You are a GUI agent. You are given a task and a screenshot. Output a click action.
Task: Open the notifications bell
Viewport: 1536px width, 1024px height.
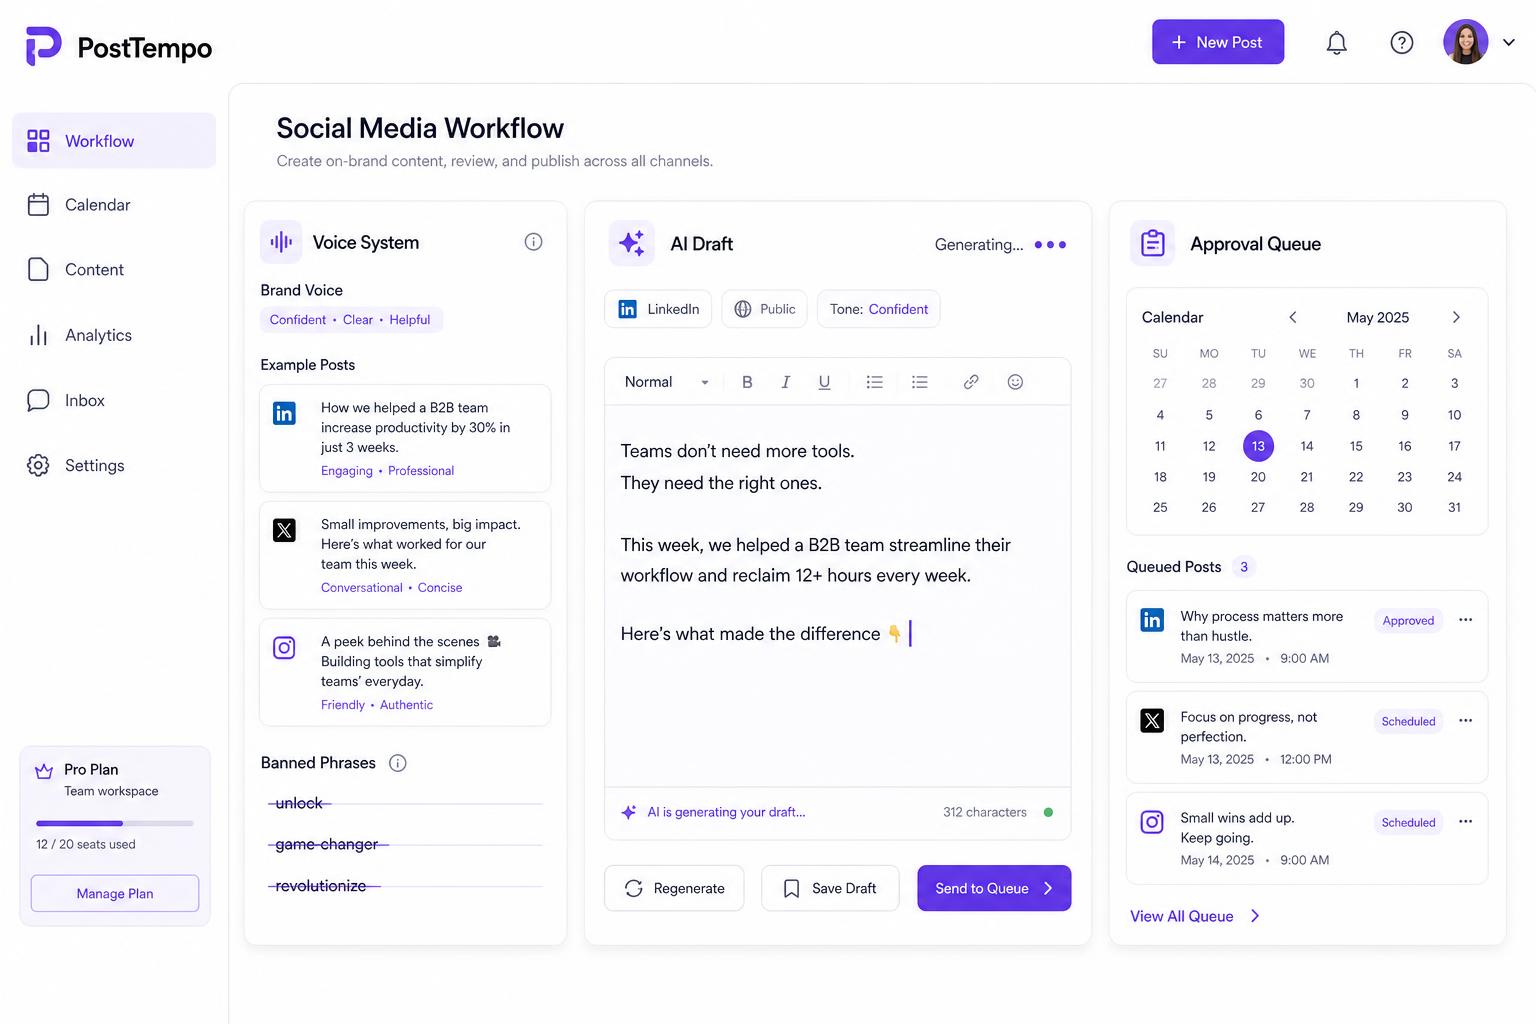coord(1337,42)
